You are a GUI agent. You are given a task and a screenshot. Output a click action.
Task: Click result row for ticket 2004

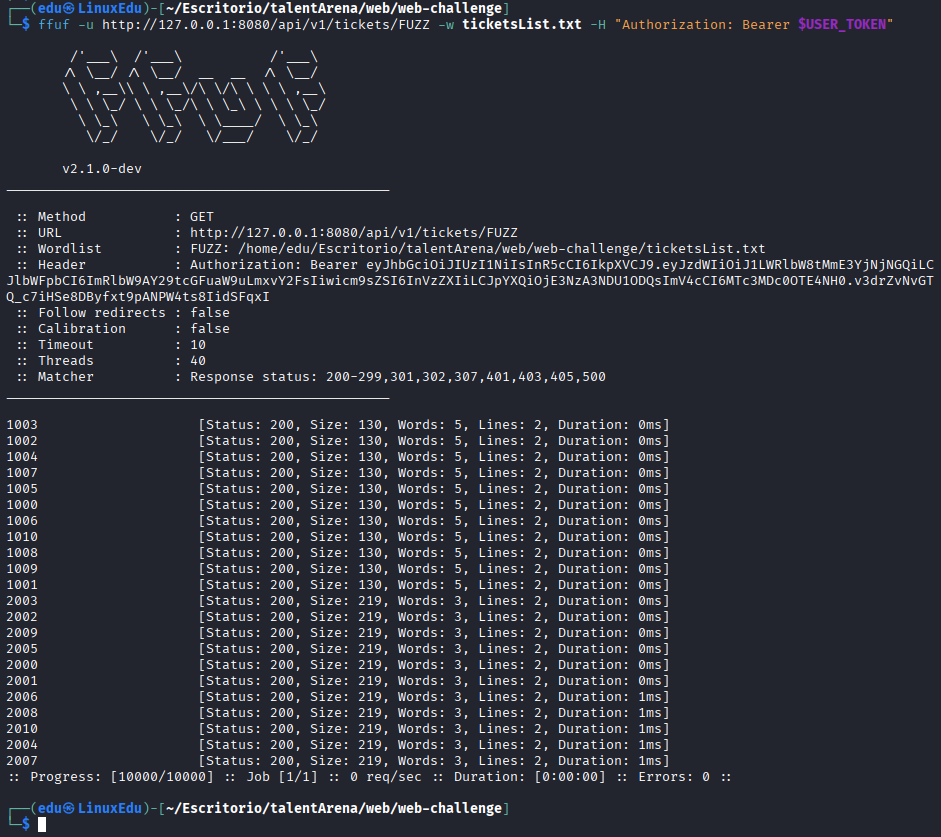(338, 745)
